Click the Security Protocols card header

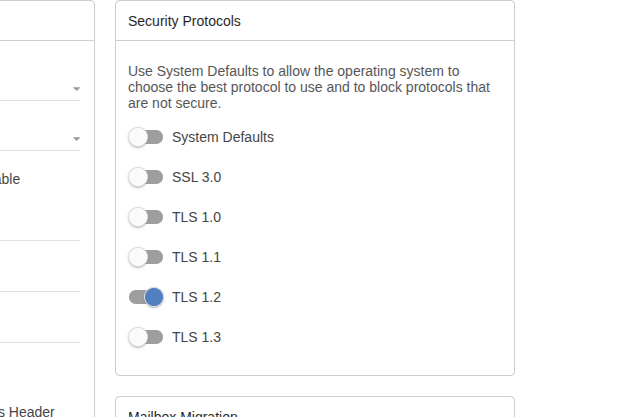coord(184,20)
